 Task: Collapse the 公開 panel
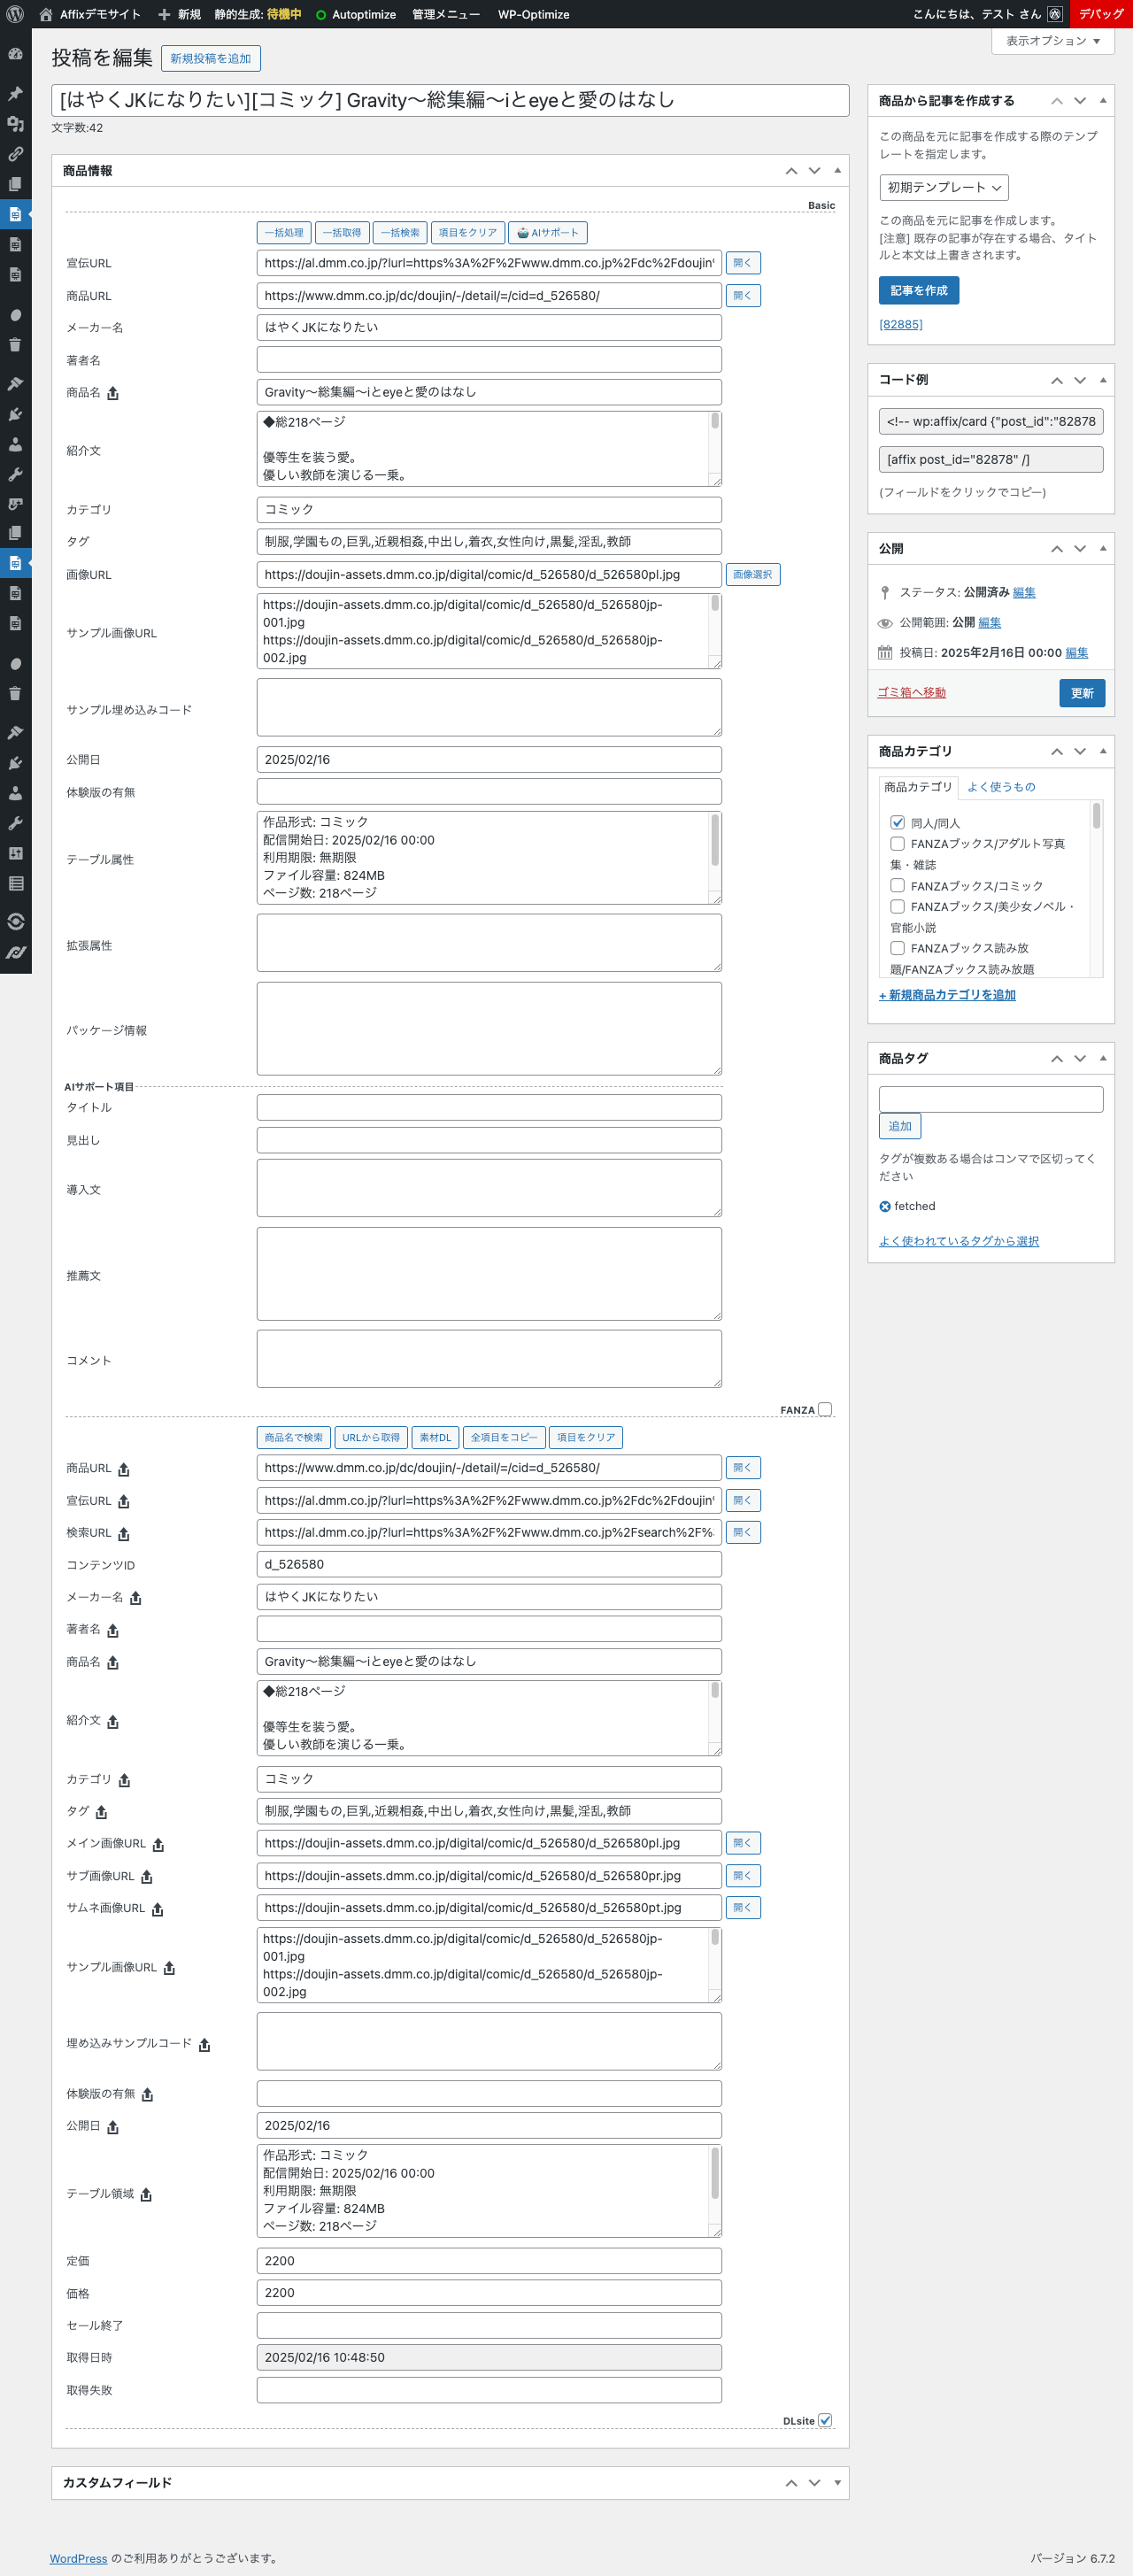tap(1103, 549)
